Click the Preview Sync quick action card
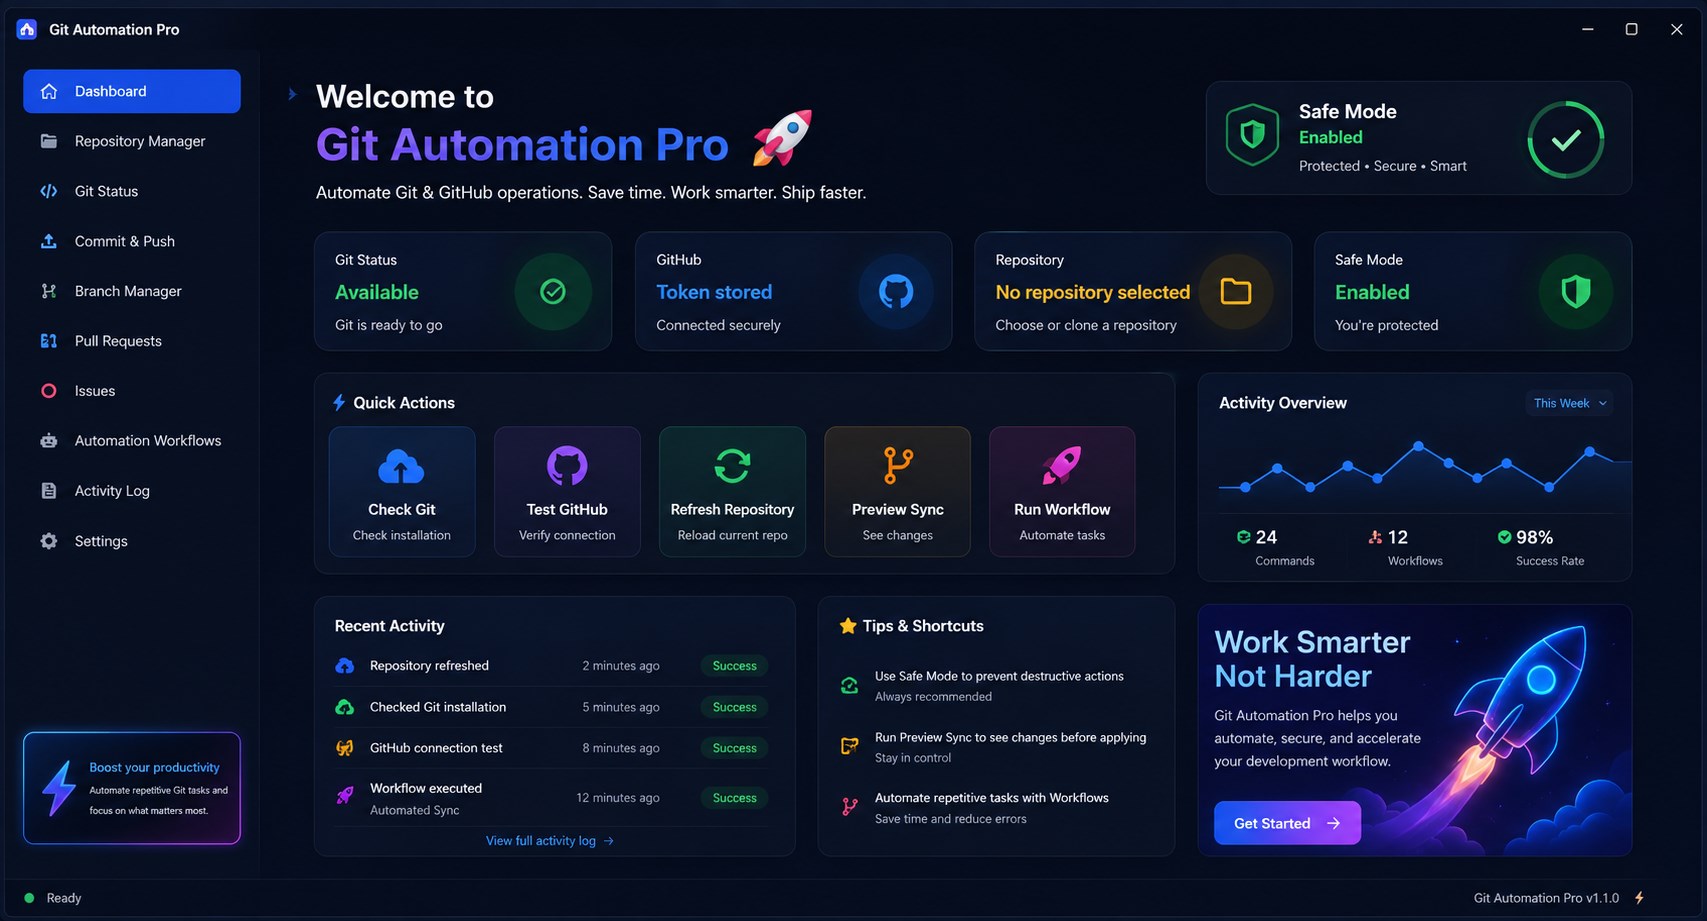 point(897,492)
